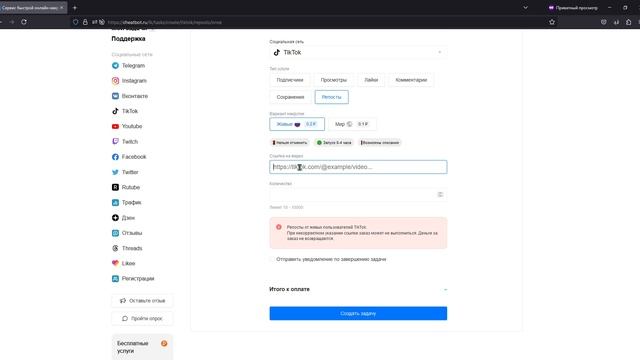
Task: Click the list icon in quantity field
Action: 440,195
